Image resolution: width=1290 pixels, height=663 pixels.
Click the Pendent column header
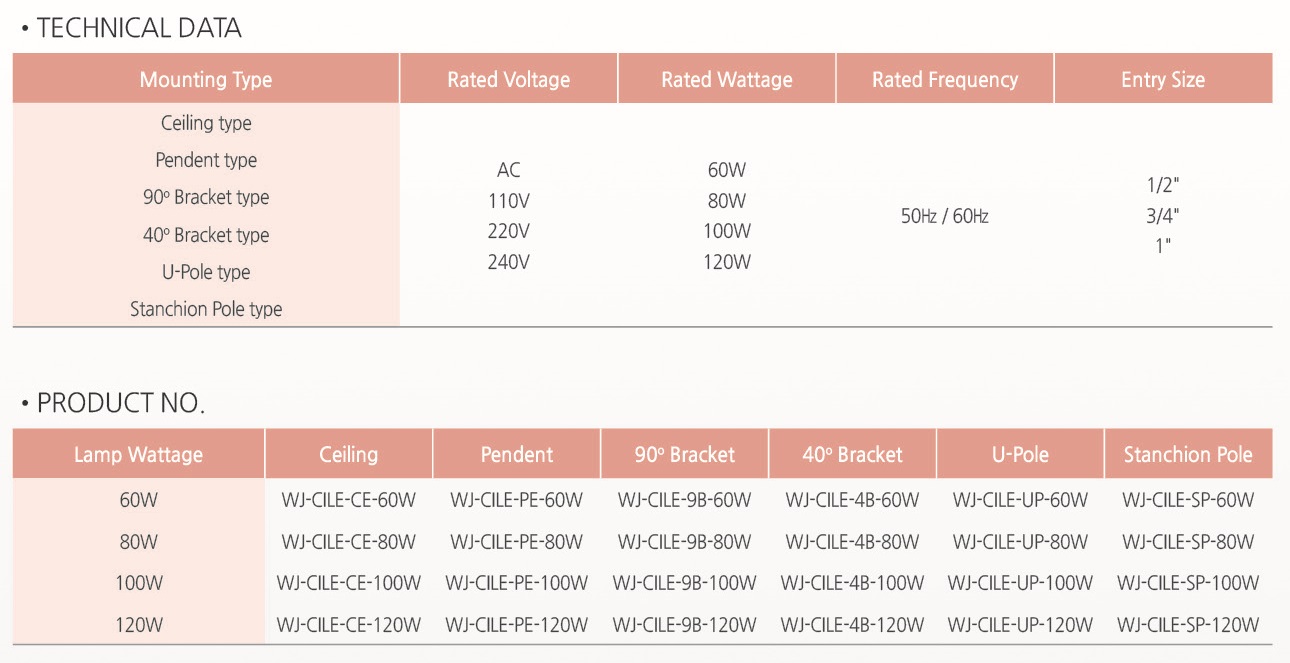click(x=517, y=455)
